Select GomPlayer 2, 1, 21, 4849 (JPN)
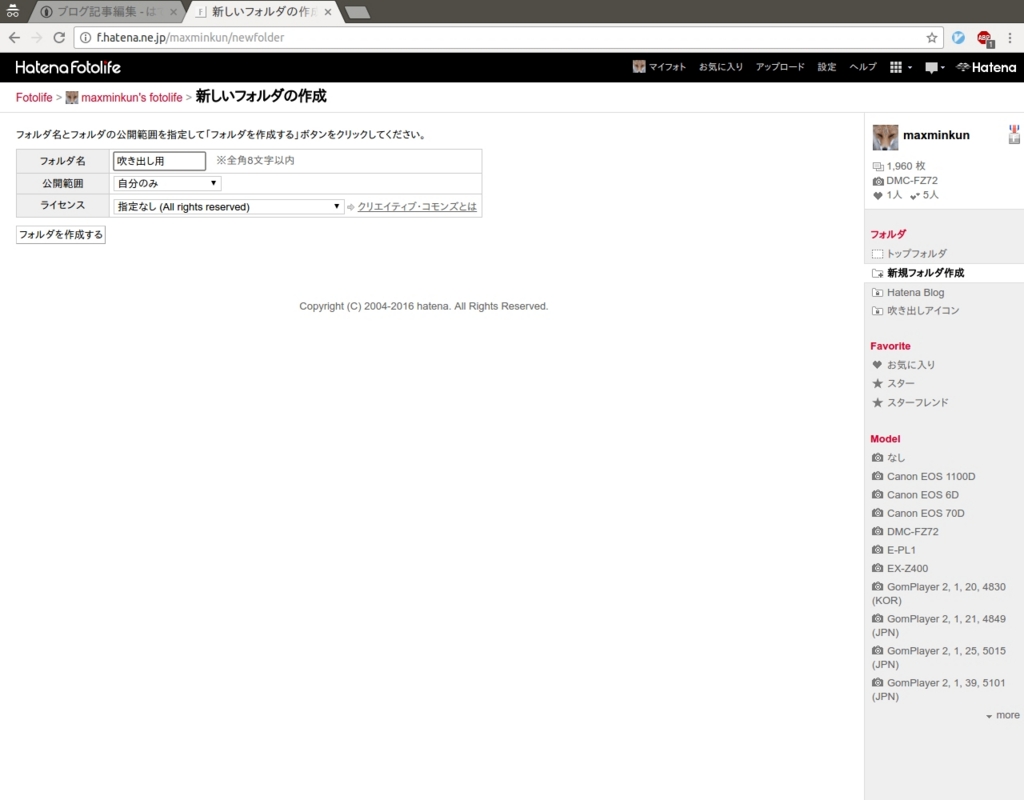1024x800 pixels. click(938, 625)
